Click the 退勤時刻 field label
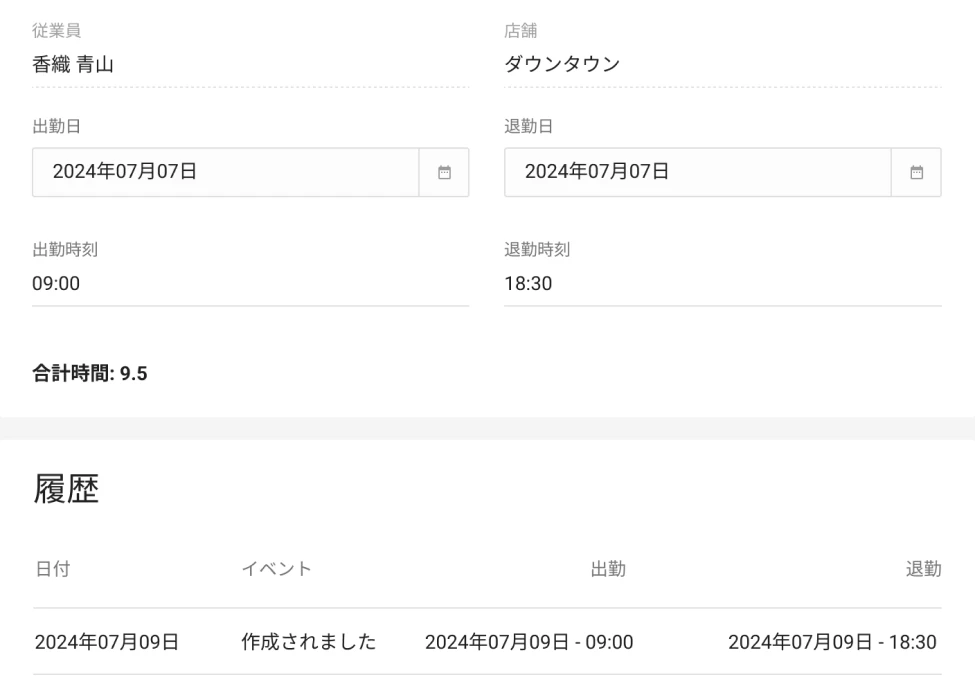975x680 pixels. (x=537, y=250)
